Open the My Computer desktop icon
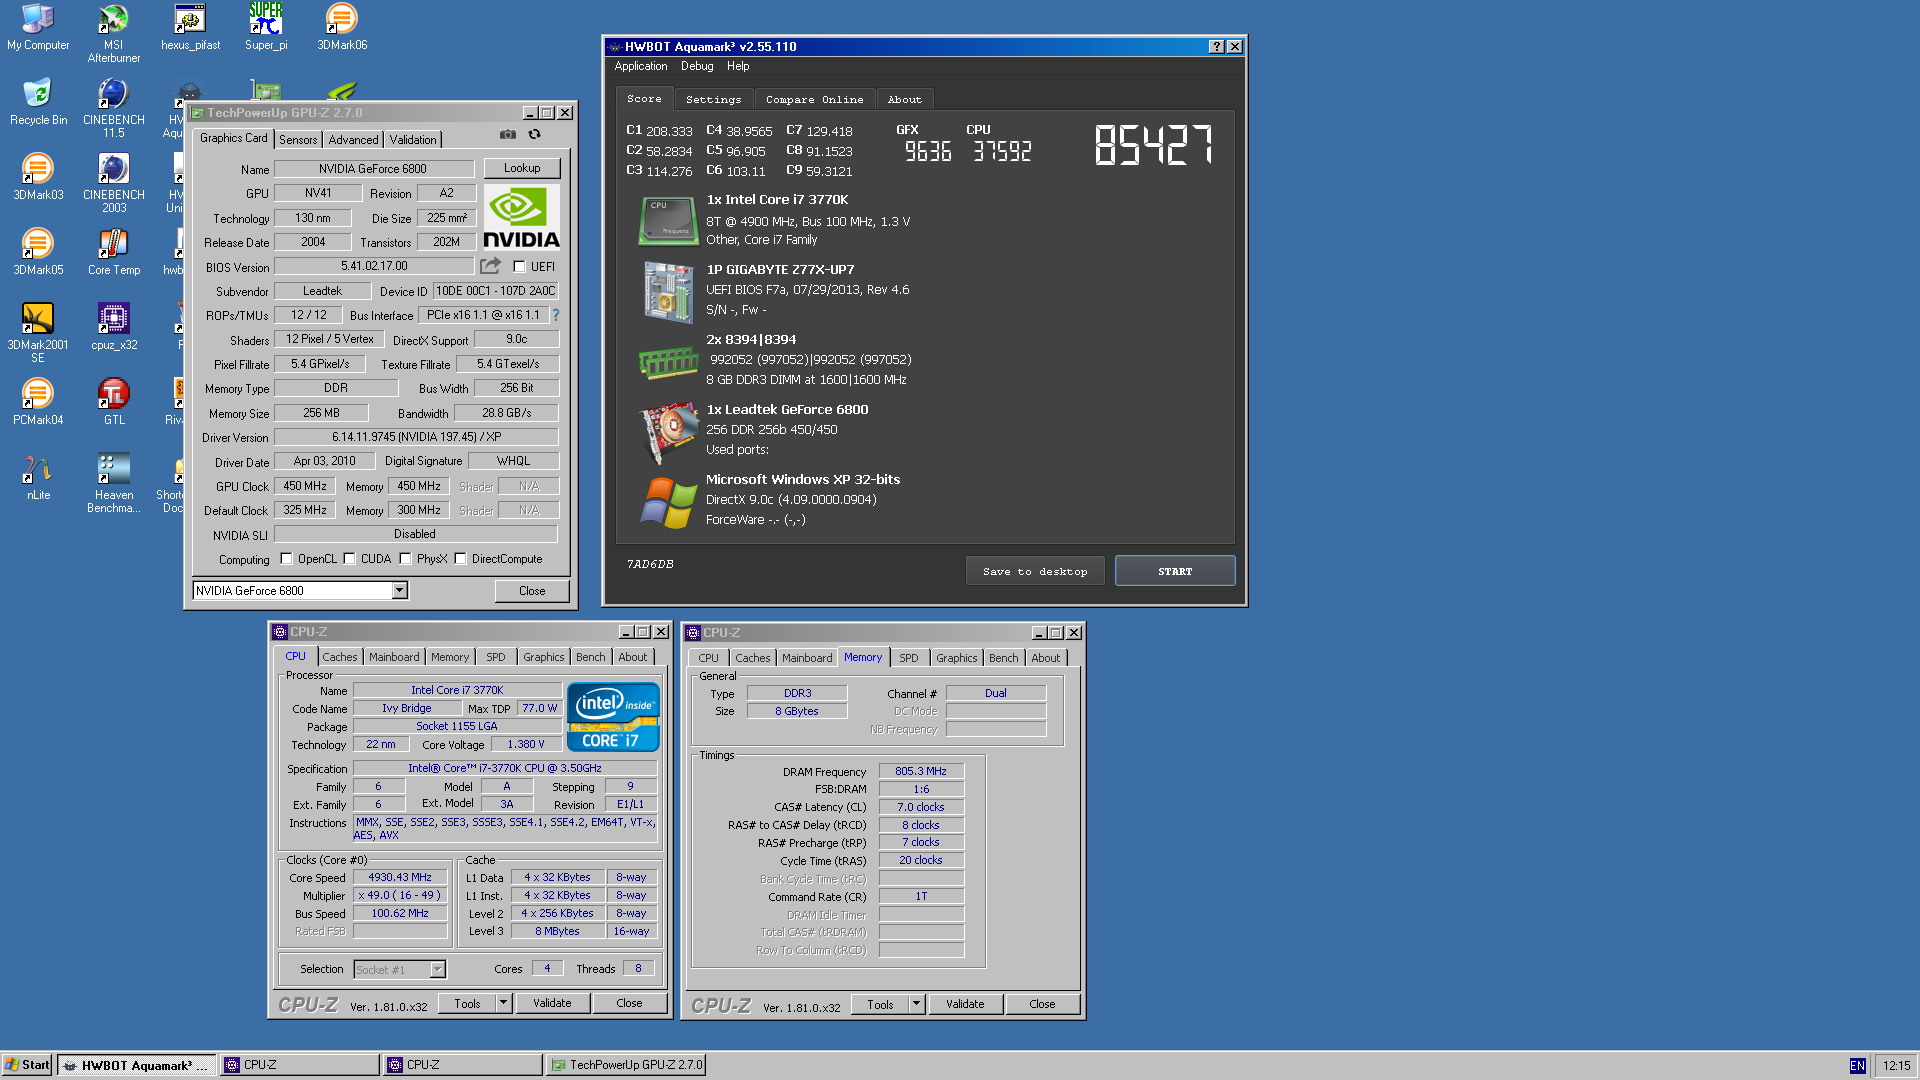 [x=38, y=27]
